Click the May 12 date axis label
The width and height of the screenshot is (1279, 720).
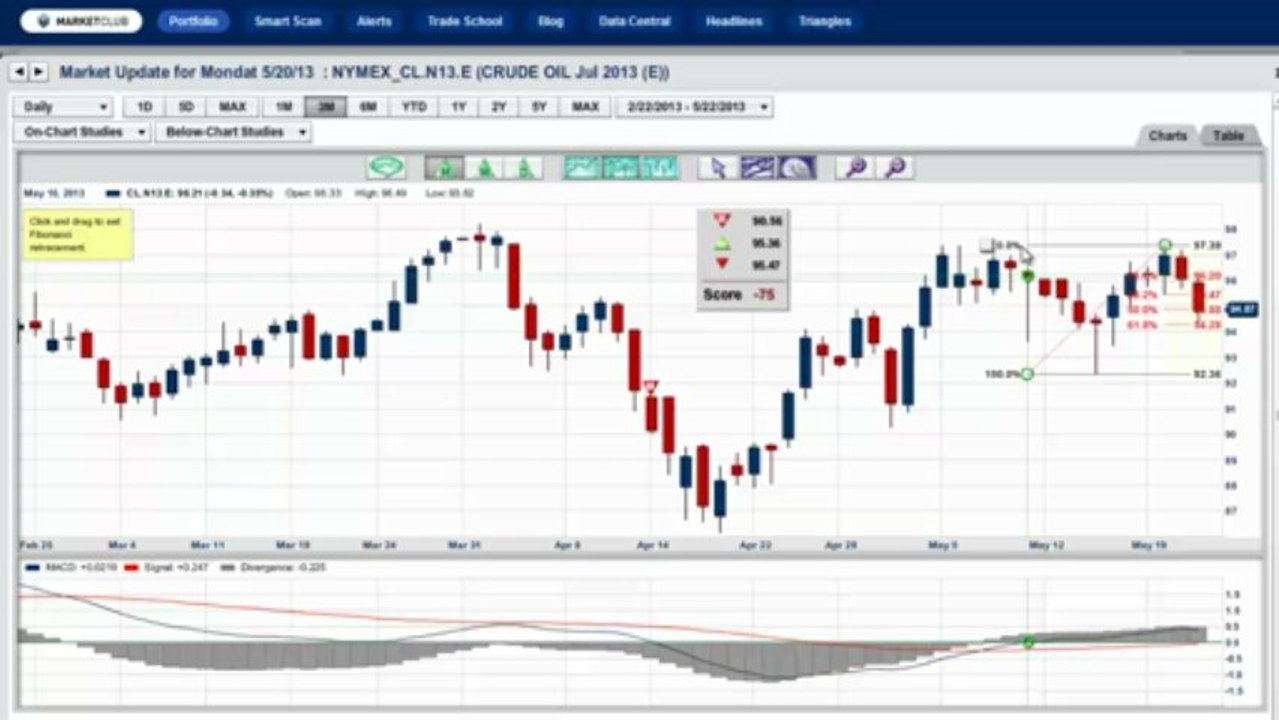click(x=1046, y=545)
